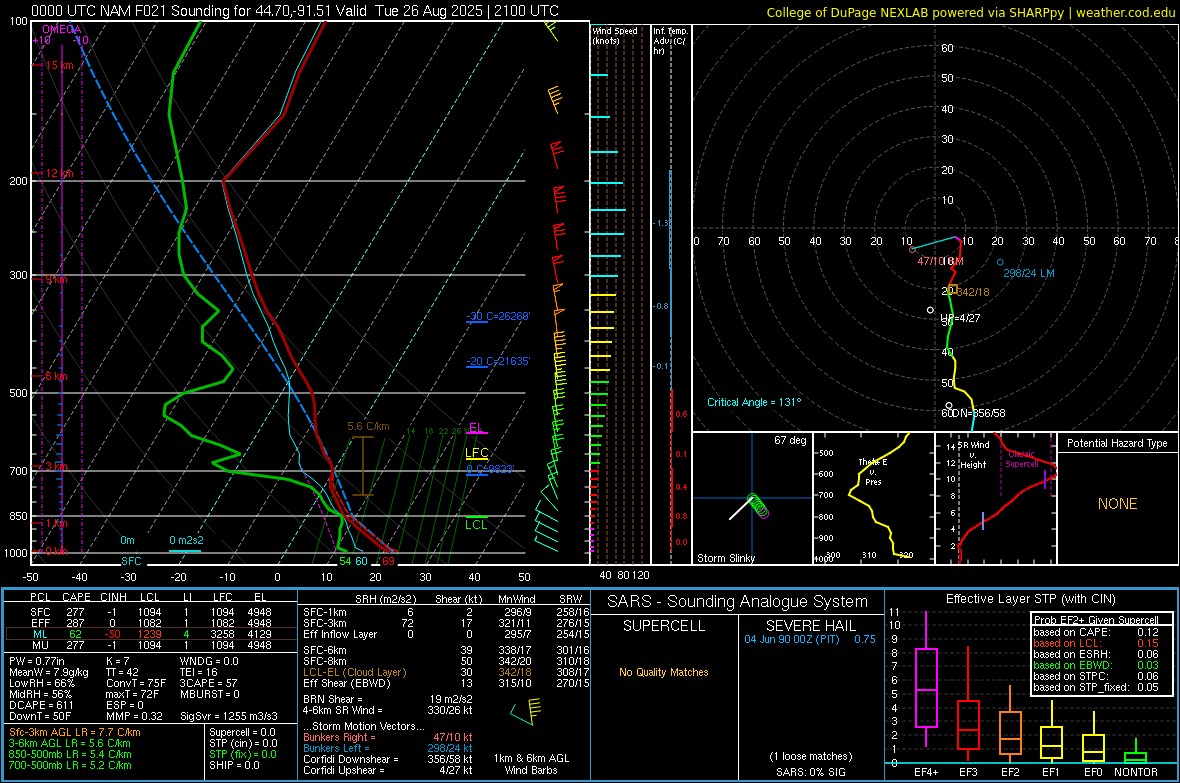Click the SHIP = 0.0 value
The height and width of the screenshot is (783, 1180).
pos(234,765)
